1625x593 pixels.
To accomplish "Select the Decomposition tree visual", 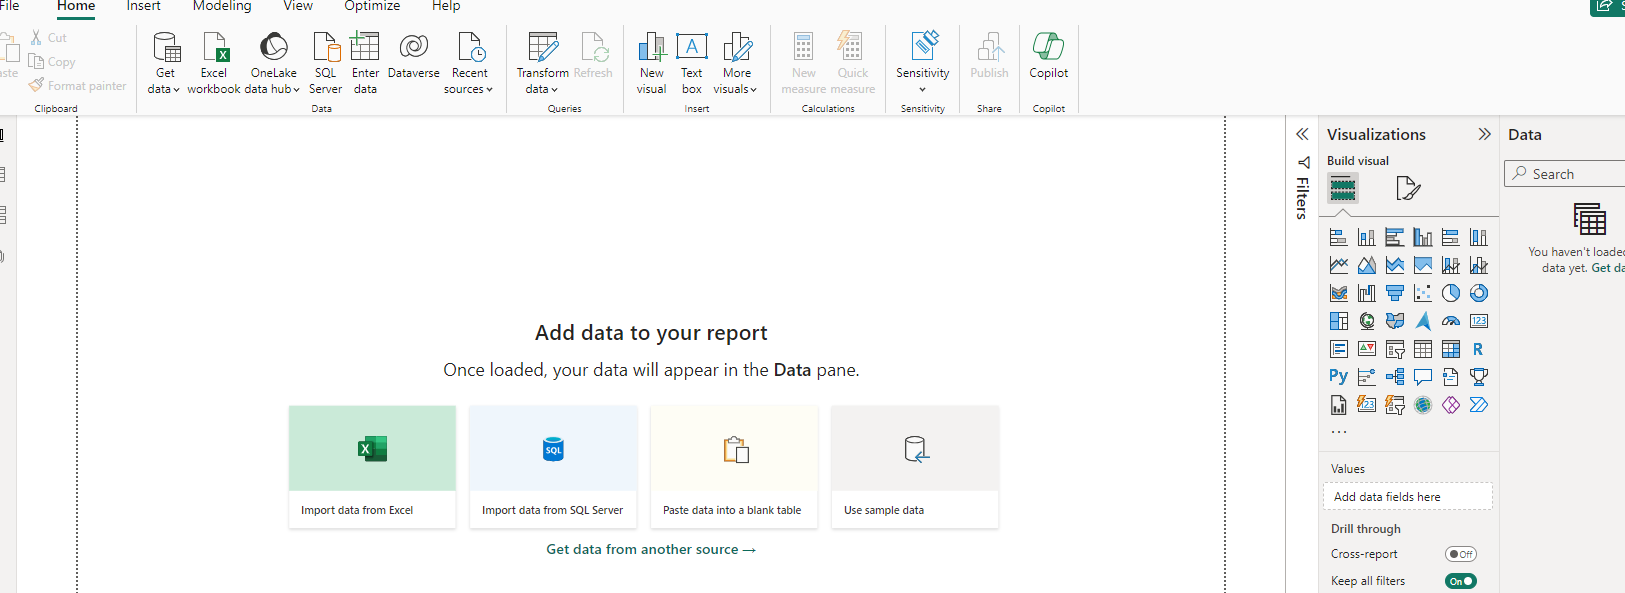I will [1394, 377].
